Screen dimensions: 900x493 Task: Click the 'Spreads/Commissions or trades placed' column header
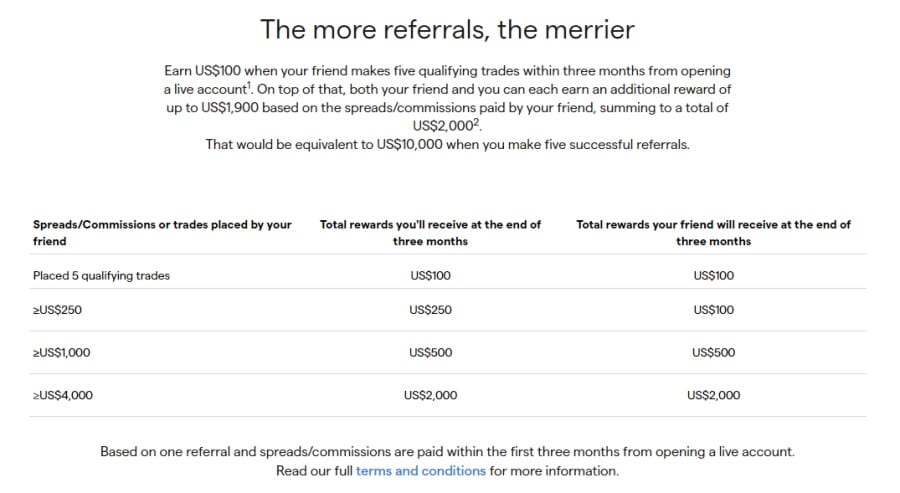click(x=162, y=232)
